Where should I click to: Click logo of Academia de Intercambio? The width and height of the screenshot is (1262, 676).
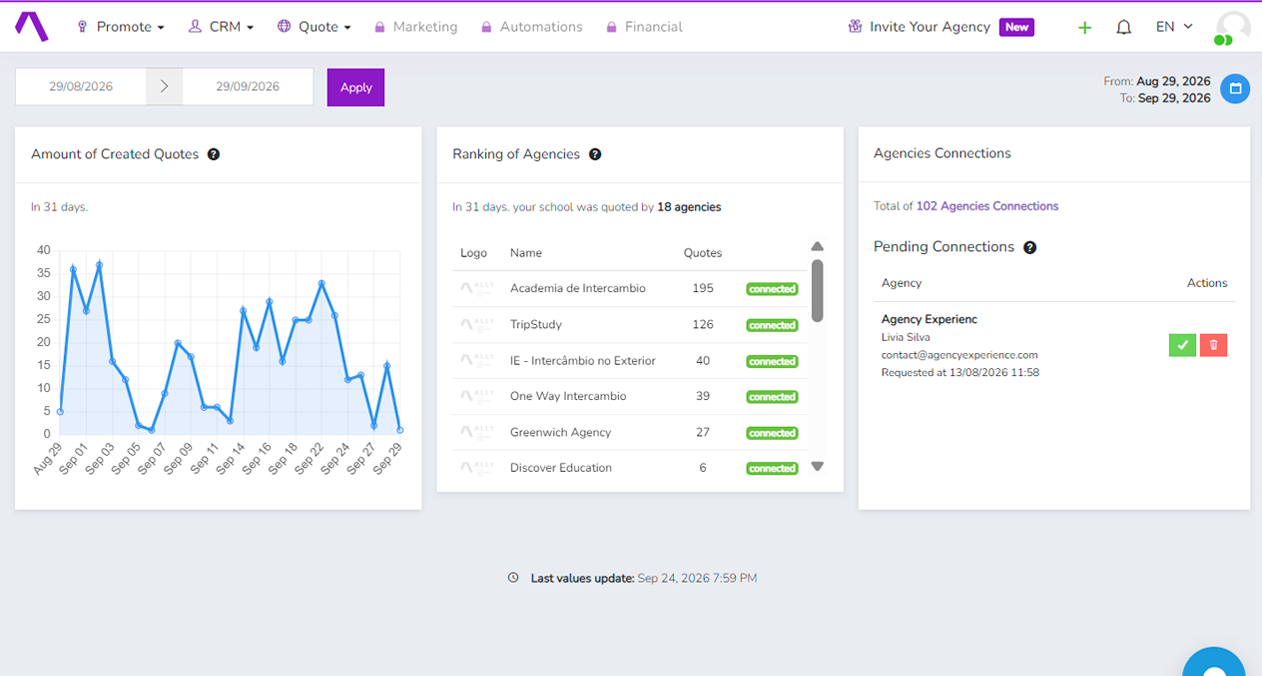click(x=477, y=288)
